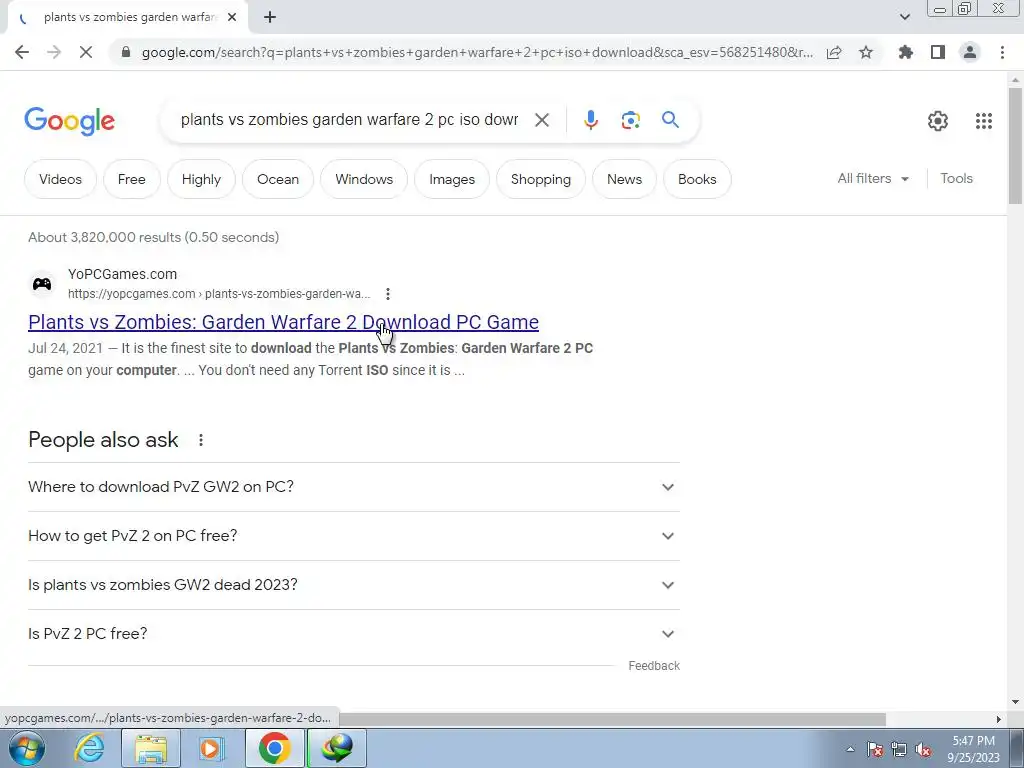1024x768 pixels.
Task: Open the Google apps grid
Action: pos(984,121)
